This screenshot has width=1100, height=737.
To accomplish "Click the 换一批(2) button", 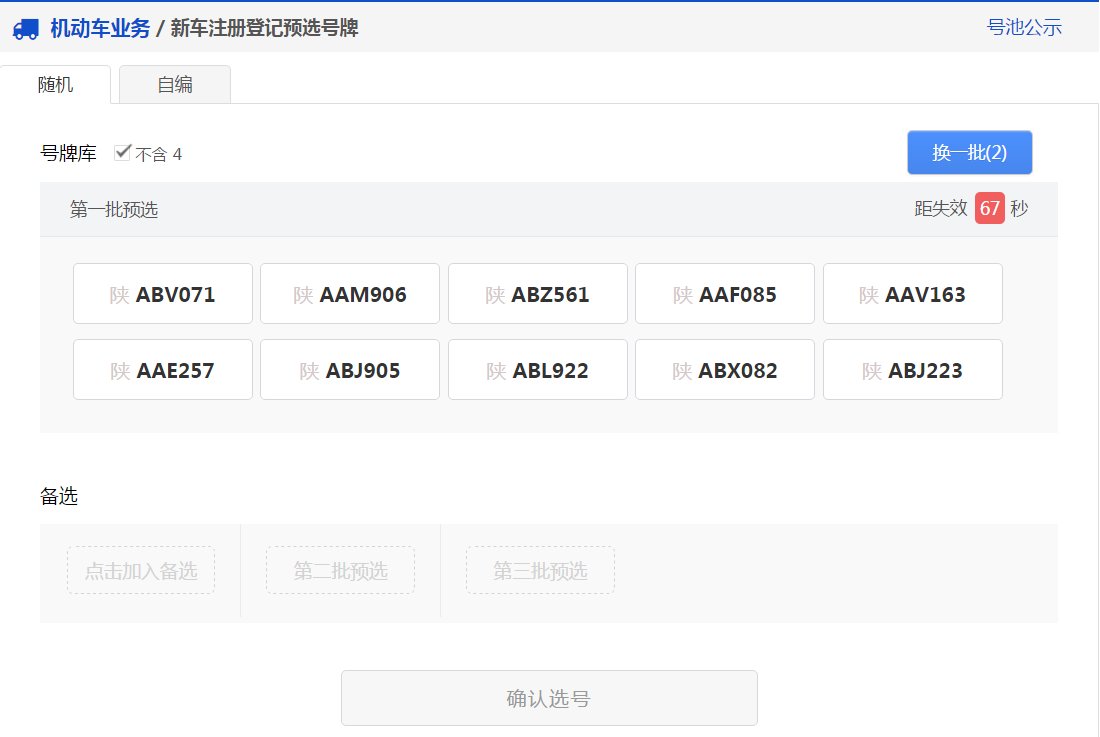I will tap(968, 152).
